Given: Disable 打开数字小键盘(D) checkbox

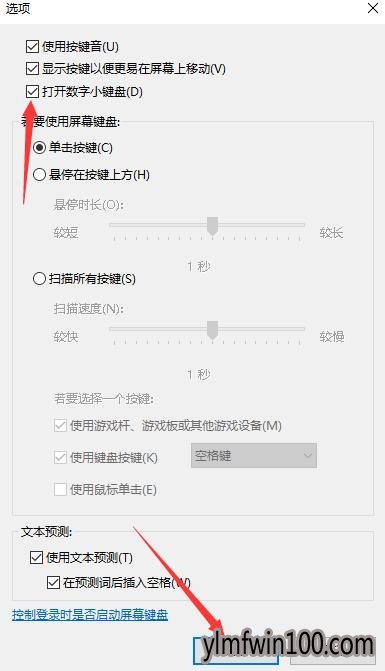Looking at the screenshot, I should pyautogui.click(x=33, y=92).
